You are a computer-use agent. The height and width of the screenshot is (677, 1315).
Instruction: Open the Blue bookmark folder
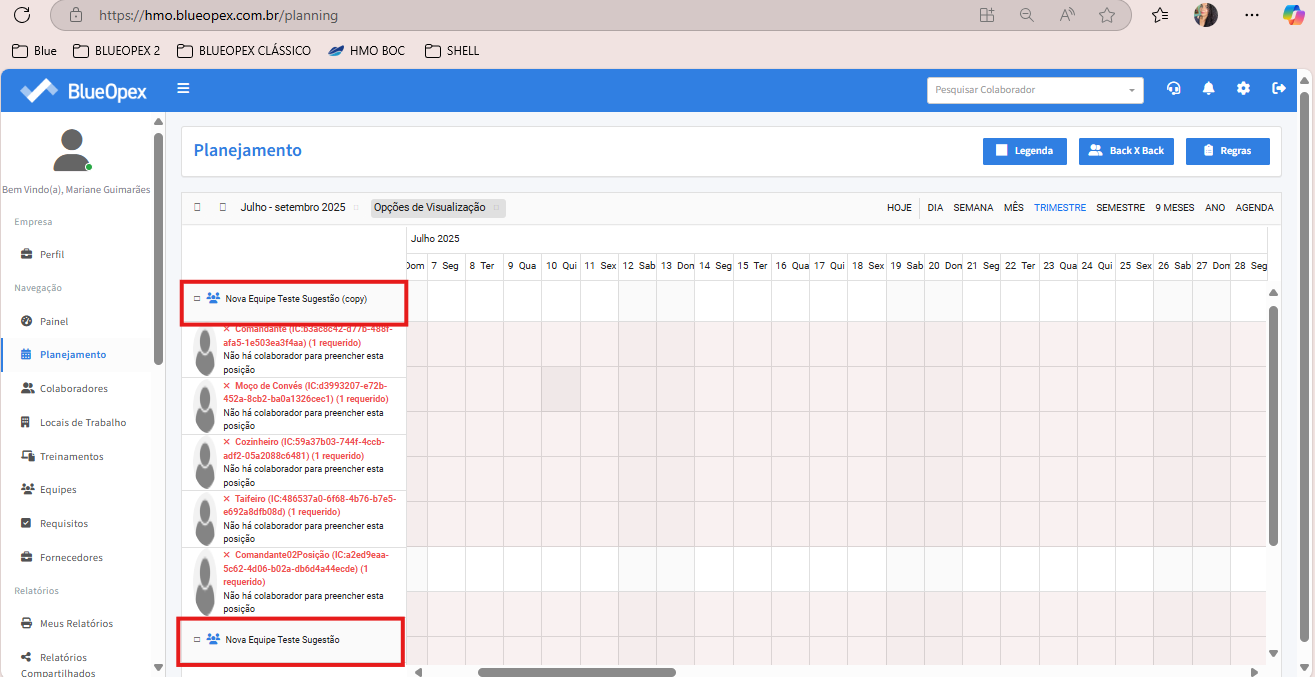tap(34, 50)
